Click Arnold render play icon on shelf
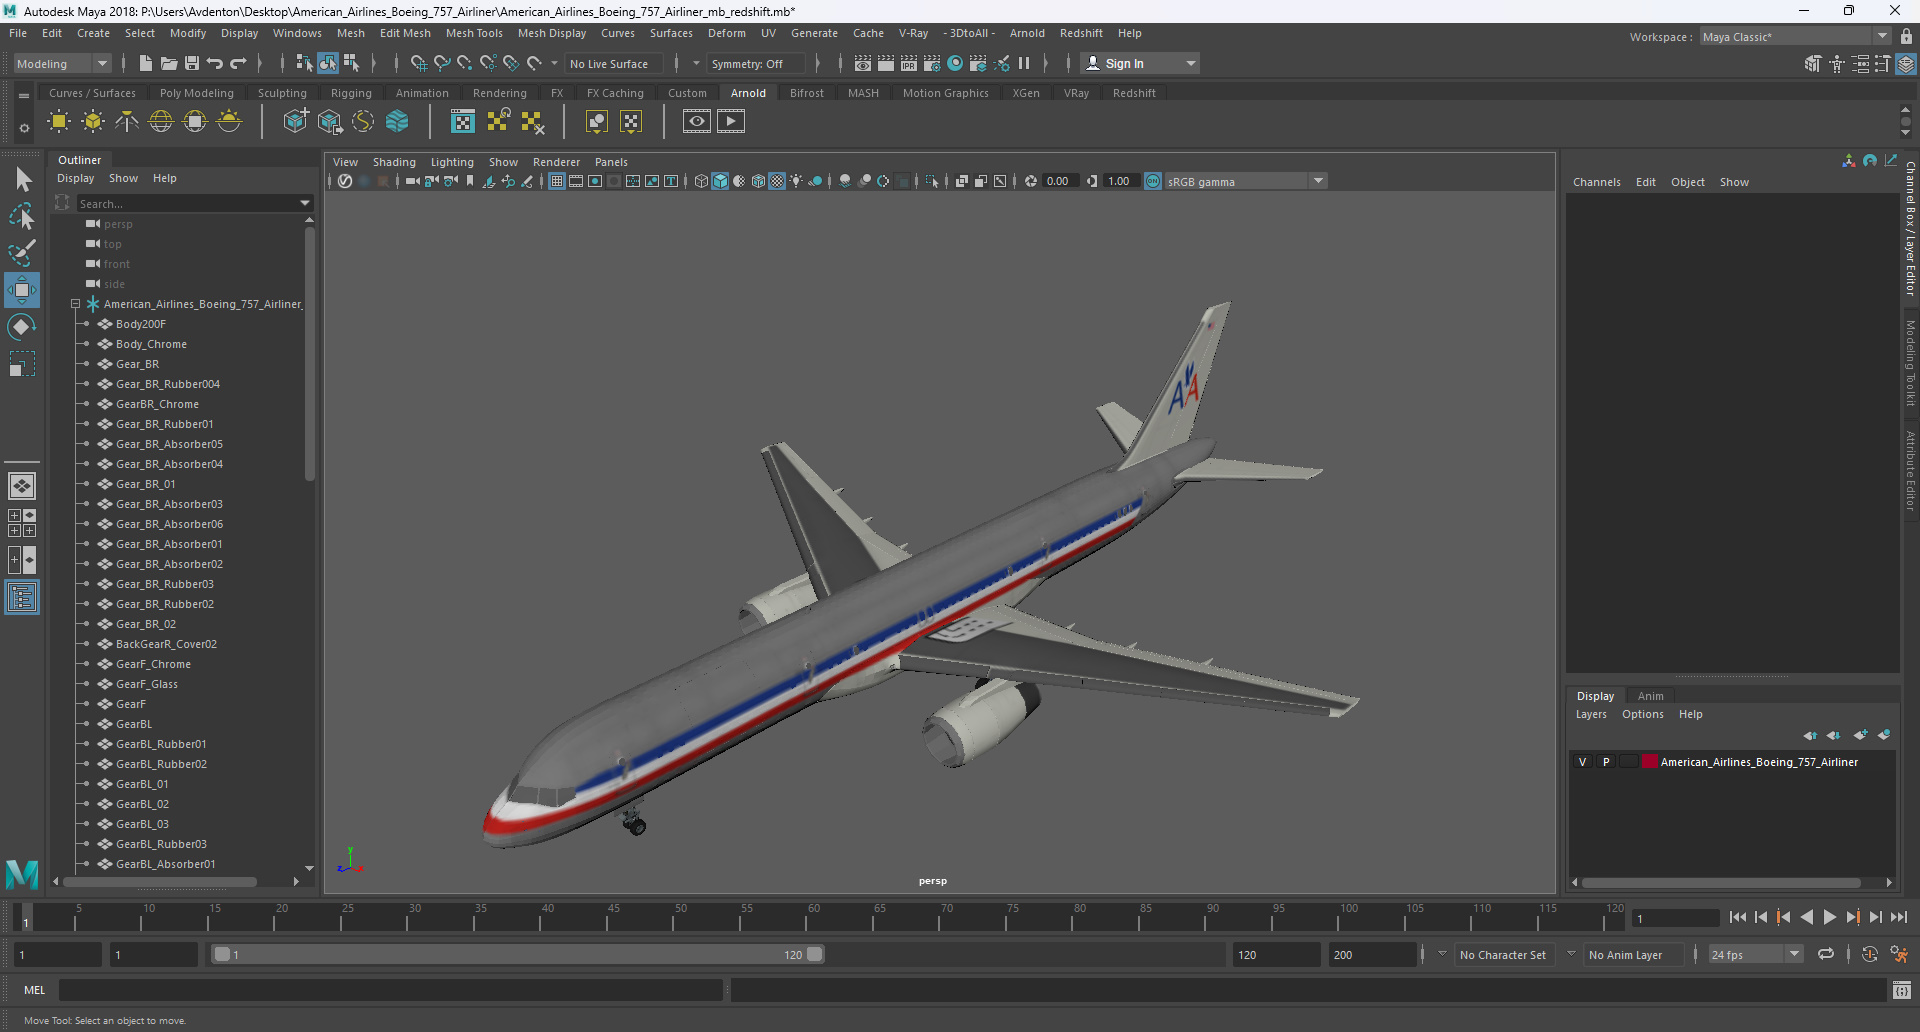Image resolution: width=1920 pixels, height=1032 pixels. 731,122
